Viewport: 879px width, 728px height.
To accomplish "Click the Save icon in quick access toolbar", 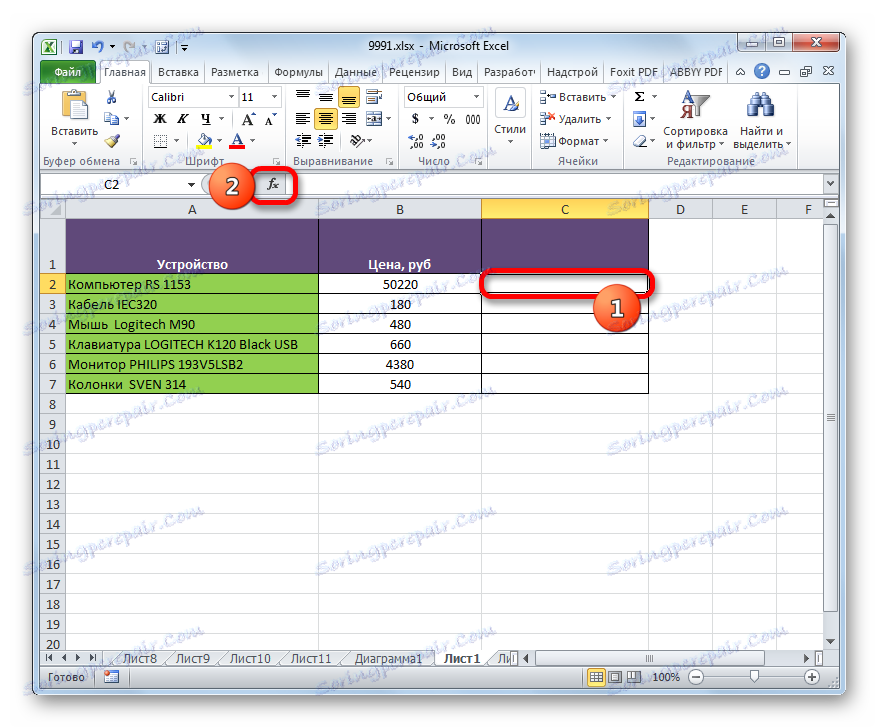I will [x=76, y=47].
